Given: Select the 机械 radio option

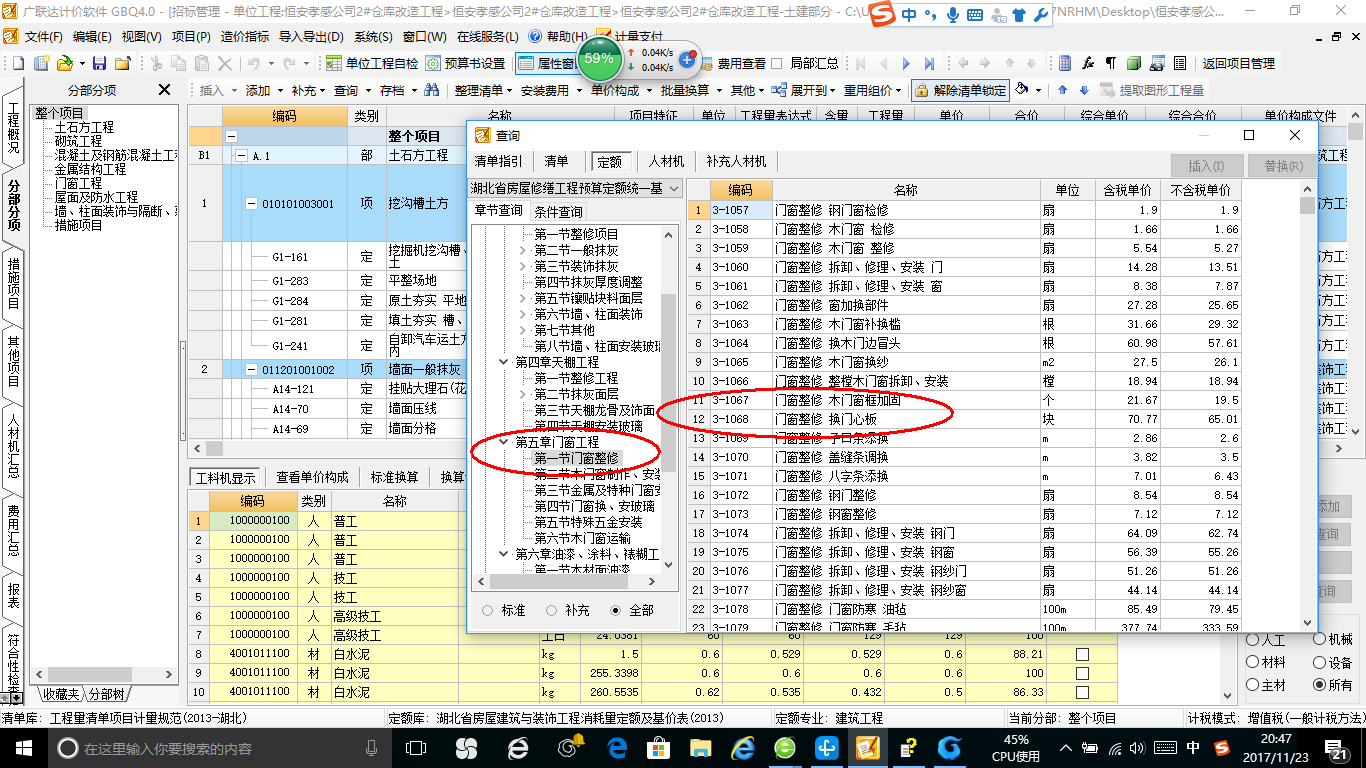Looking at the screenshot, I should (x=1320, y=640).
